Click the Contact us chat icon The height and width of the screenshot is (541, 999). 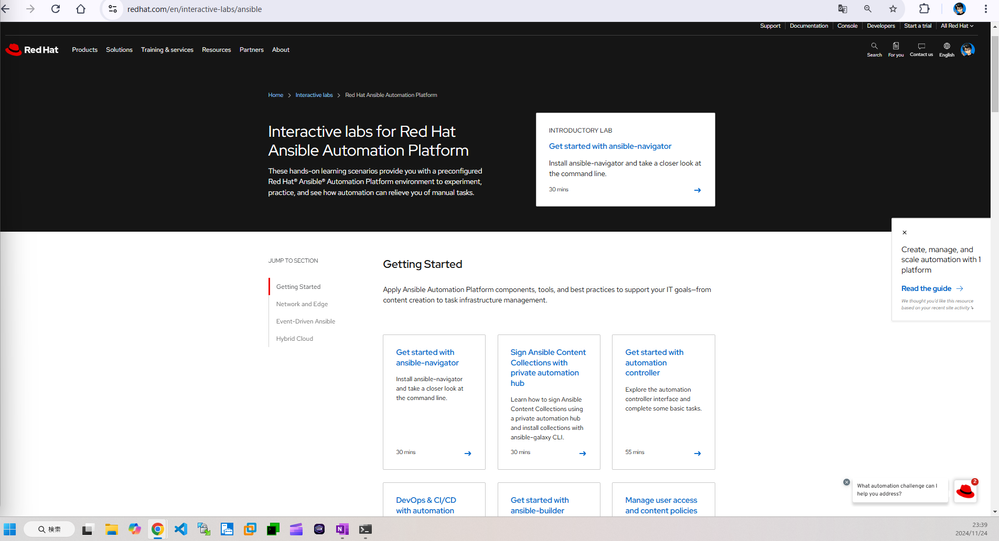click(x=921, y=47)
